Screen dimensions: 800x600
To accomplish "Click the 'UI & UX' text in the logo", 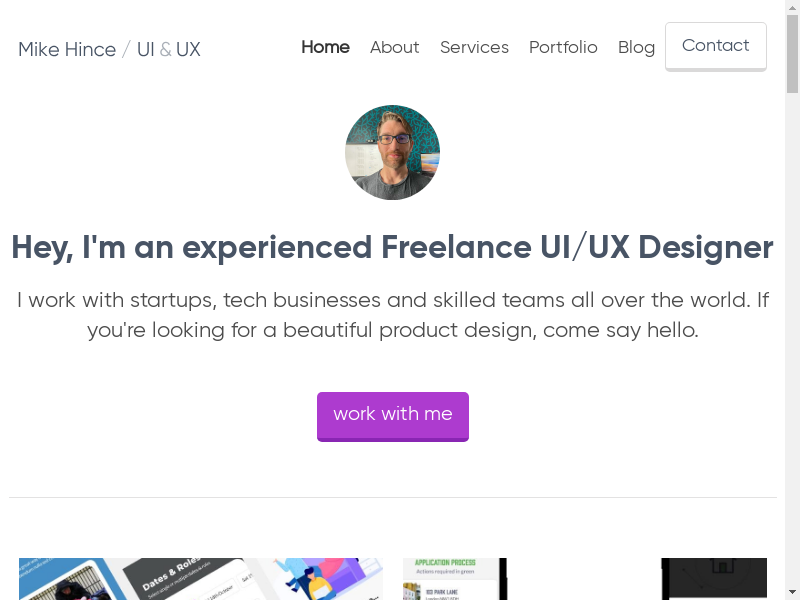I will pos(169,49).
